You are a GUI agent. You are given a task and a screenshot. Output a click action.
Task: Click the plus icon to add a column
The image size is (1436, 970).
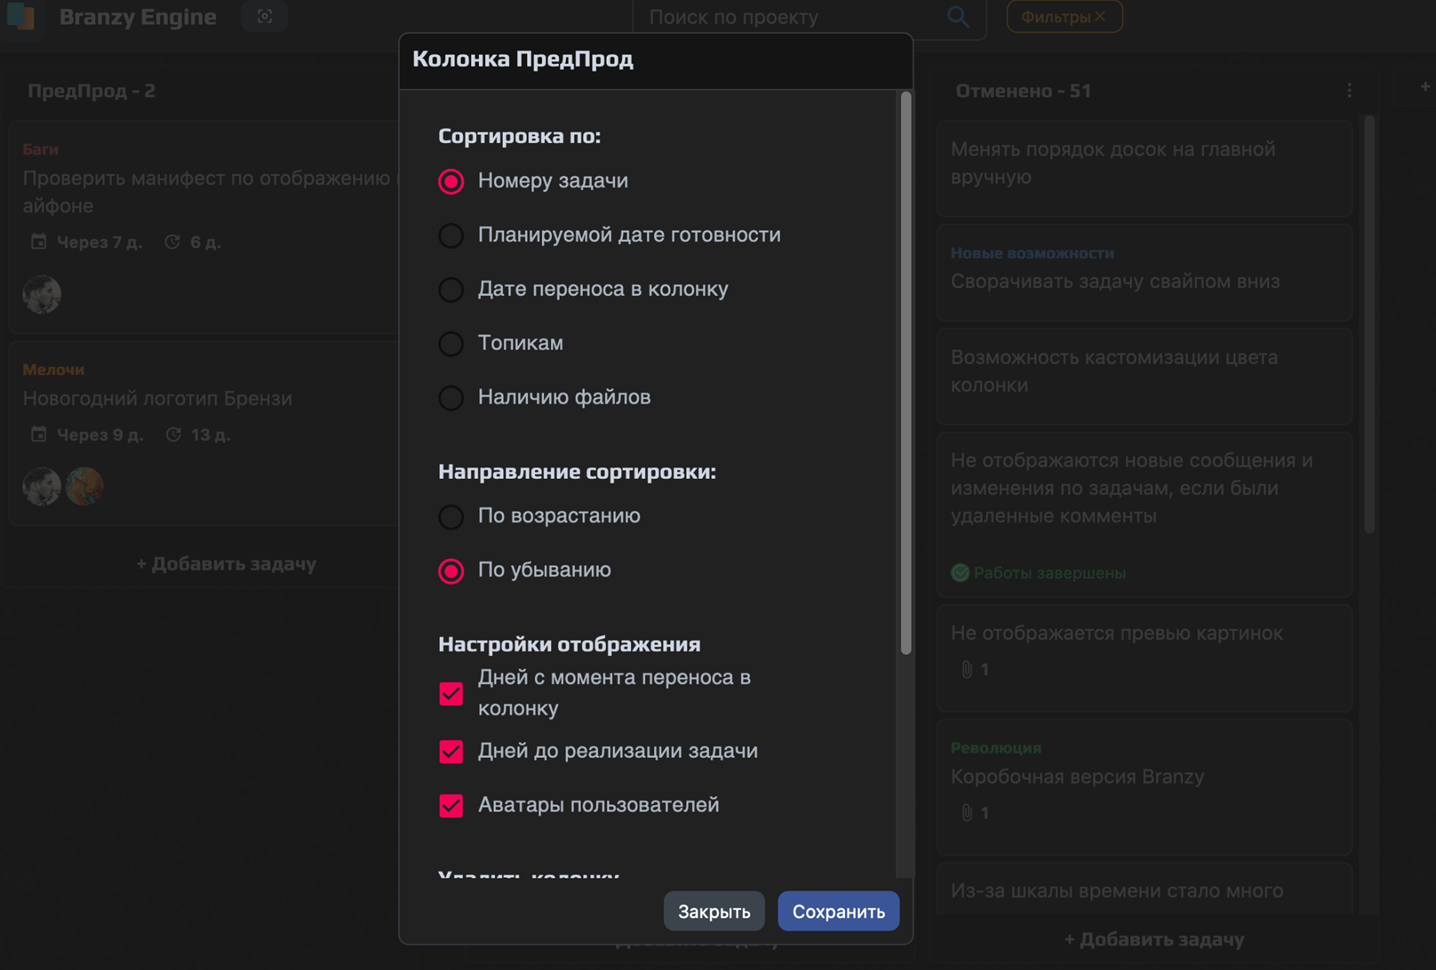click(1425, 87)
